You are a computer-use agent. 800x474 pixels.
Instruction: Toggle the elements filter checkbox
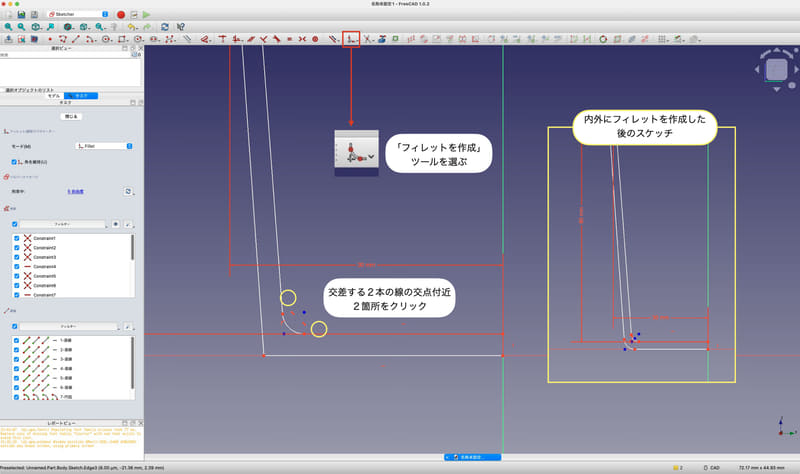(14, 326)
